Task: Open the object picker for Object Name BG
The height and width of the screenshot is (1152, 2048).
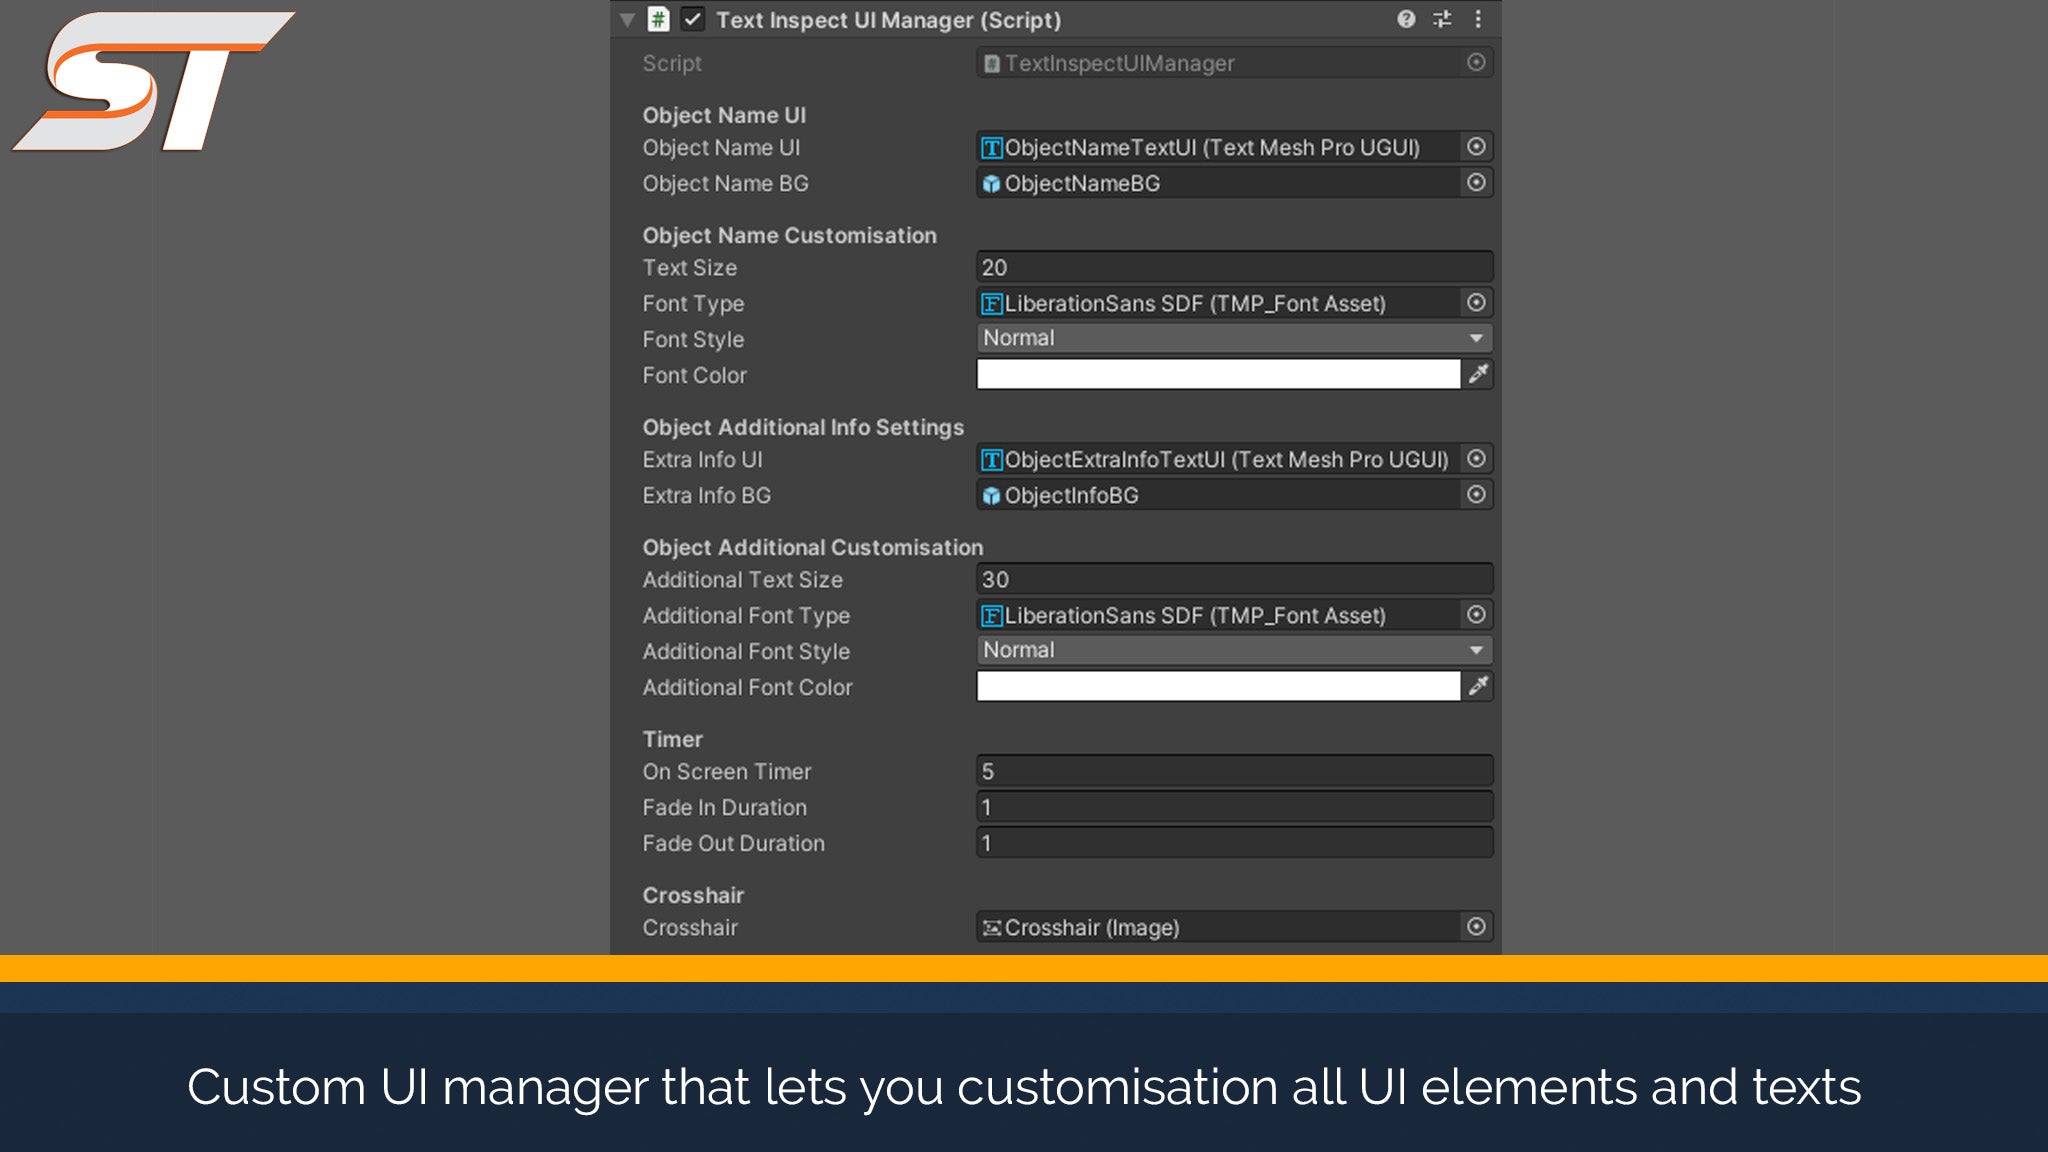Action: coord(1477,183)
